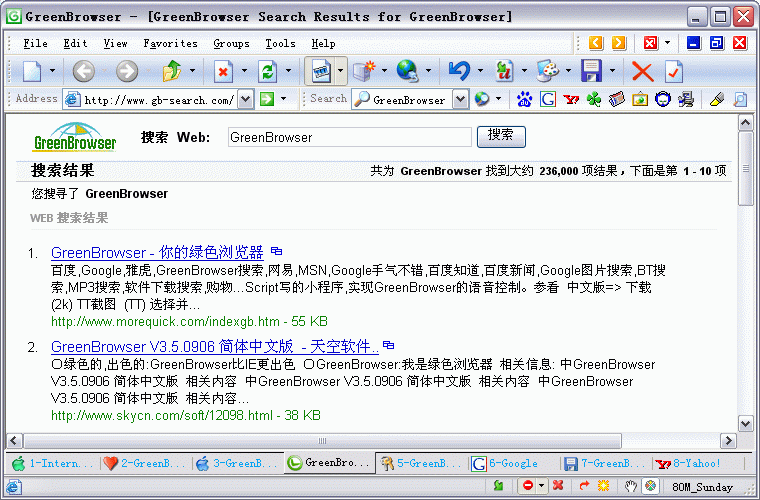Click the globe network toolbar icon
Screen dimensions: 760x500
tap(407, 72)
